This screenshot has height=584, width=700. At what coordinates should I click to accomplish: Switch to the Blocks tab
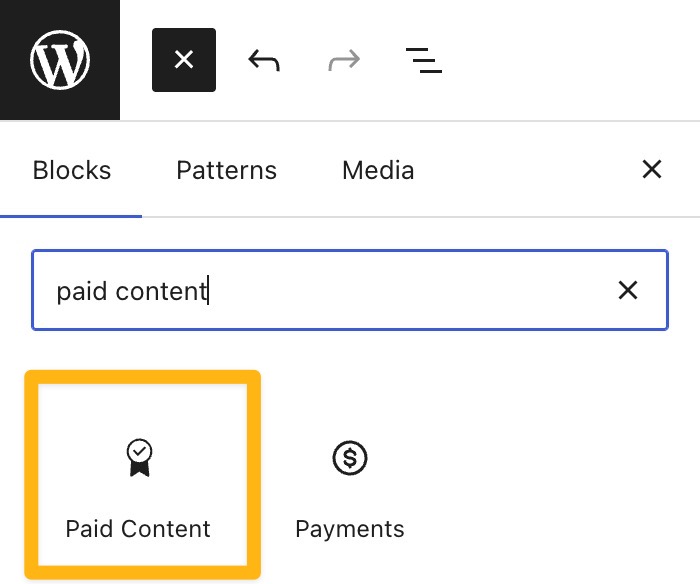(72, 170)
